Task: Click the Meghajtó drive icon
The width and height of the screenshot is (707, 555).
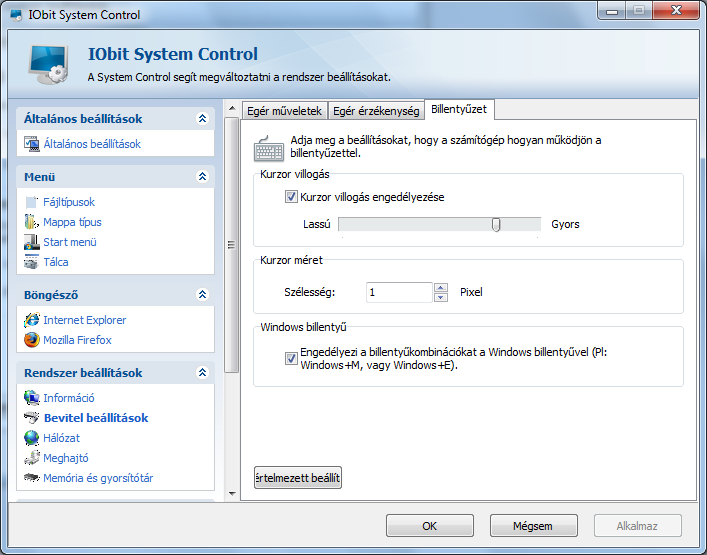Action: point(32,458)
